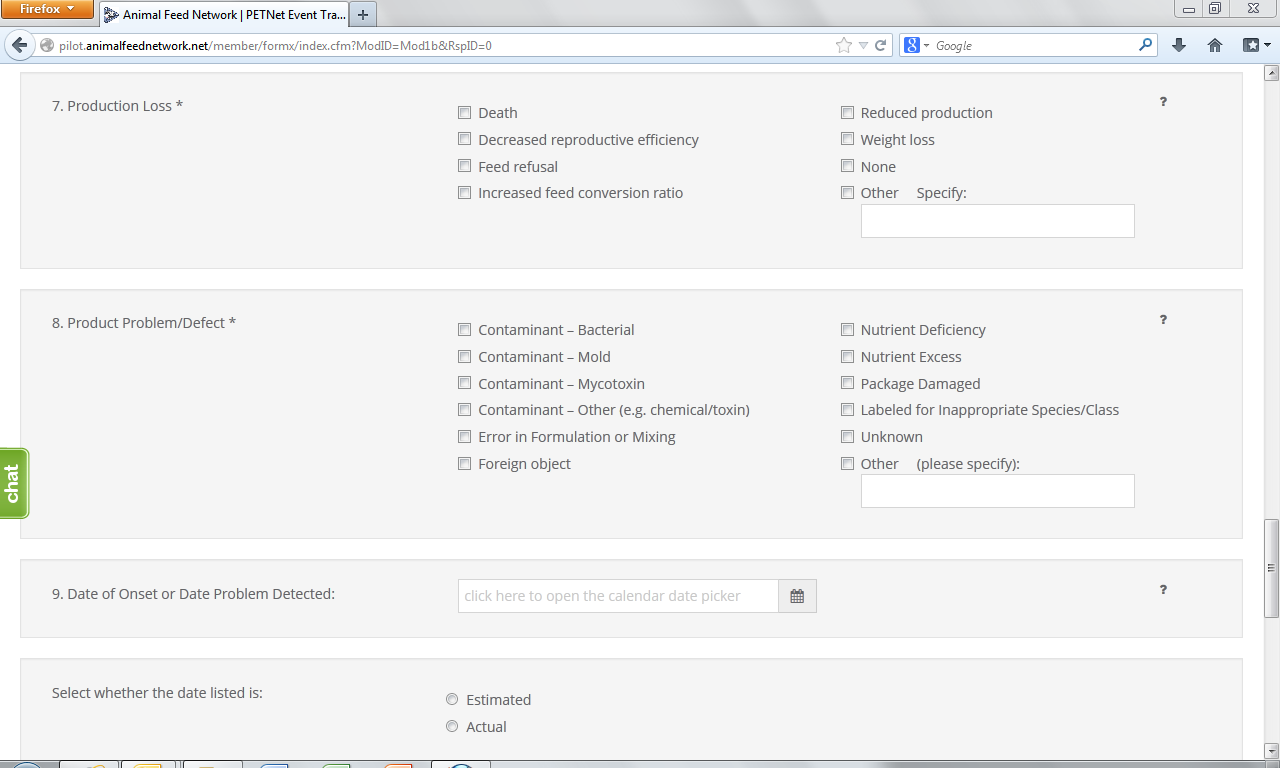This screenshot has height=768, width=1280.
Task: Open the Downloads arrow icon
Action: tap(1179, 45)
